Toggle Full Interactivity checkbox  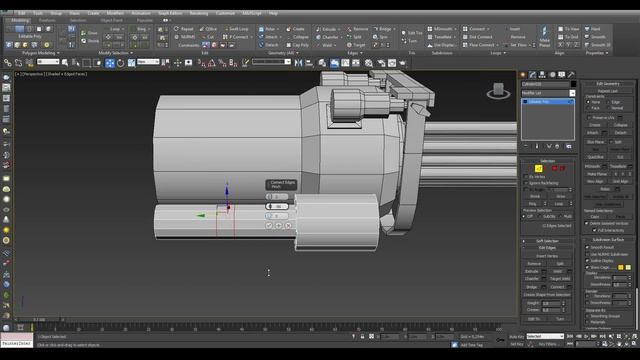click(x=594, y=230)
